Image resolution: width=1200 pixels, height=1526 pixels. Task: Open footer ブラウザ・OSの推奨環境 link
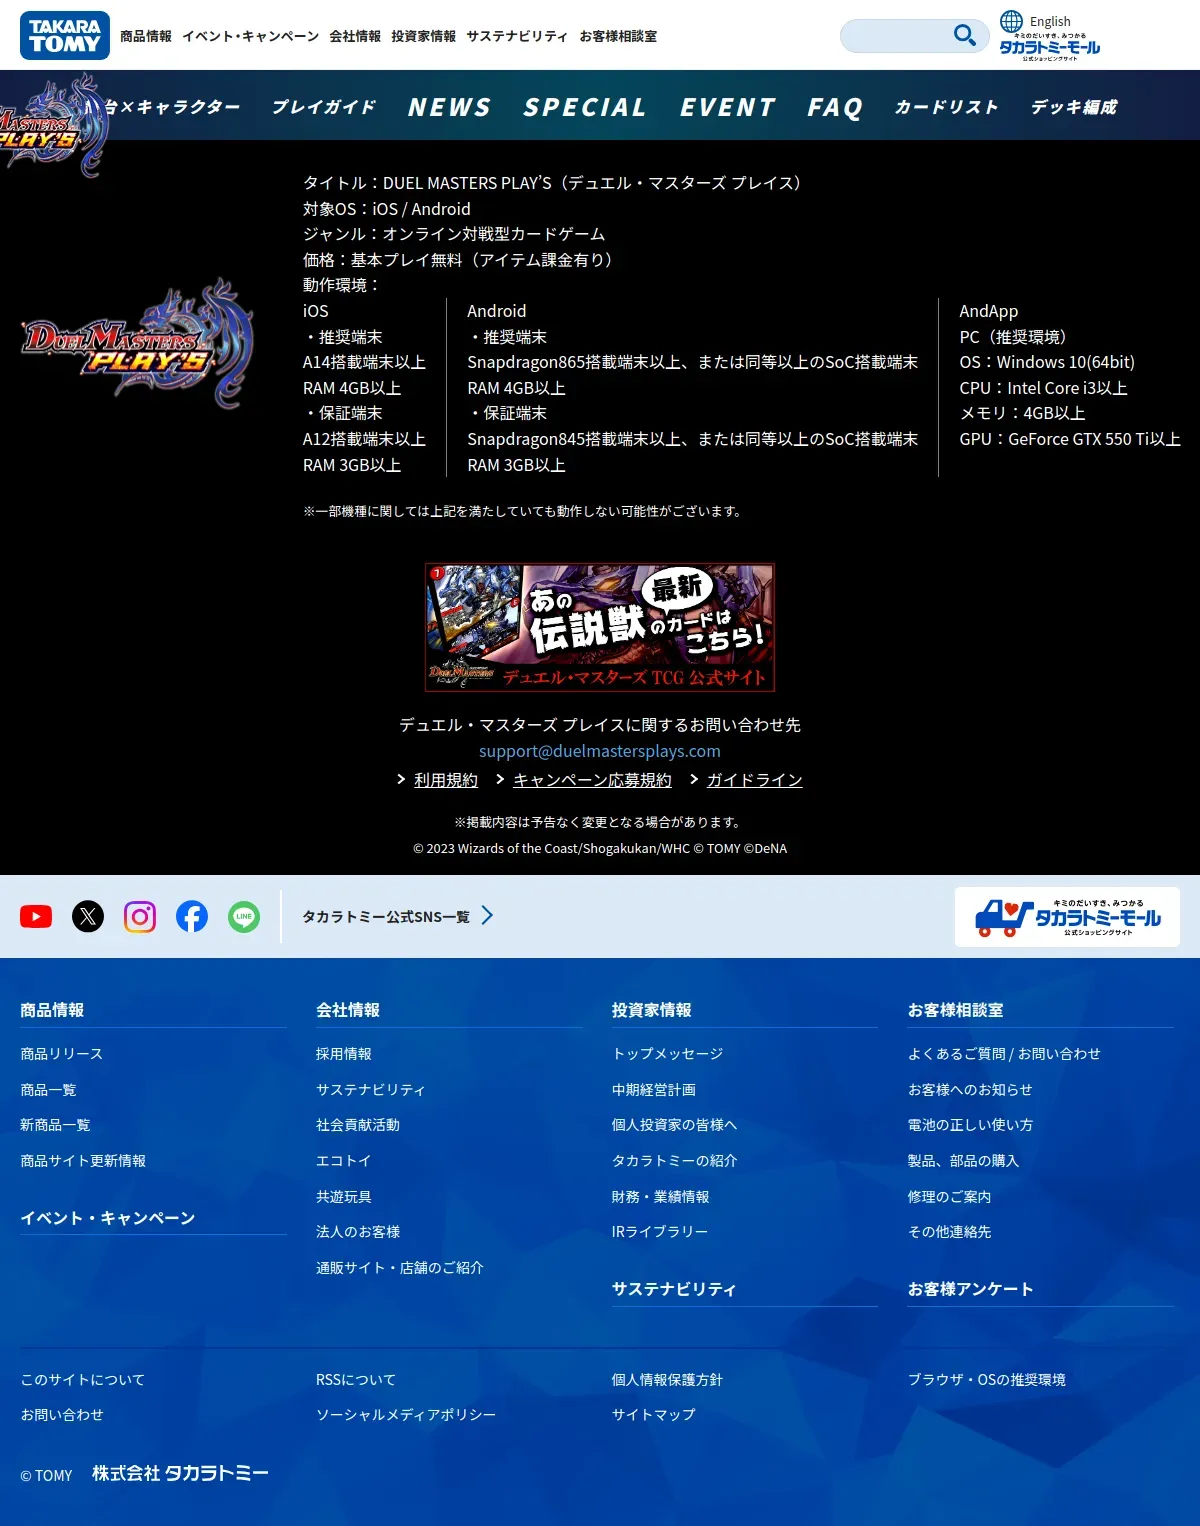987,1380
